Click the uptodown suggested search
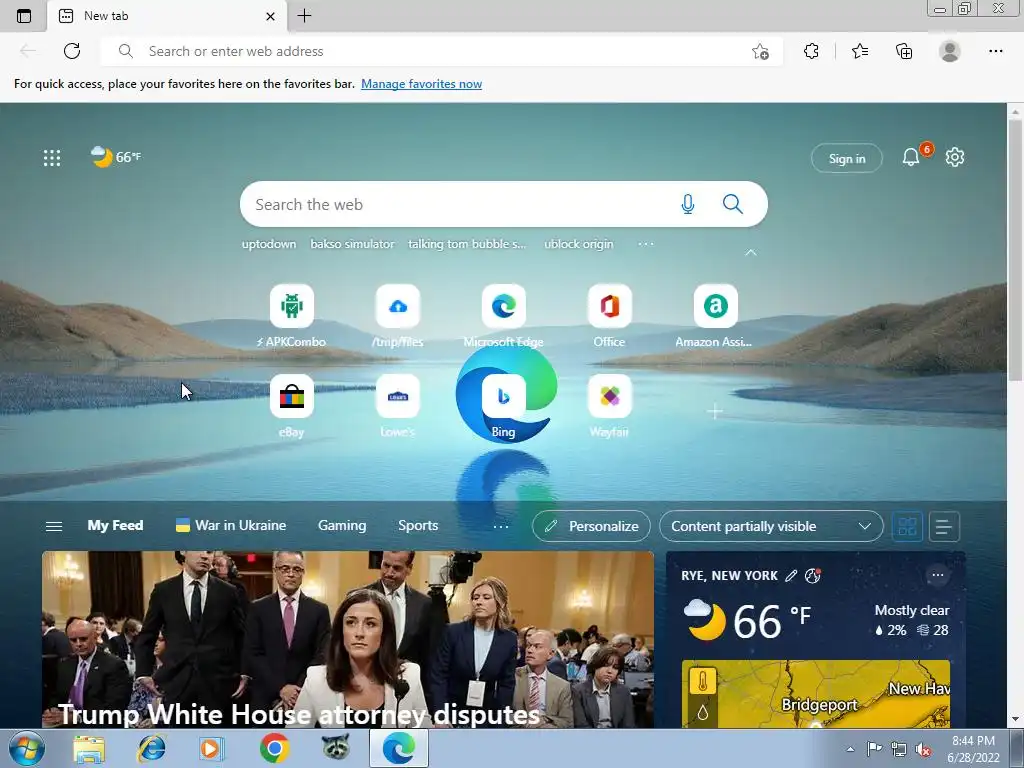 pos(268,244)
